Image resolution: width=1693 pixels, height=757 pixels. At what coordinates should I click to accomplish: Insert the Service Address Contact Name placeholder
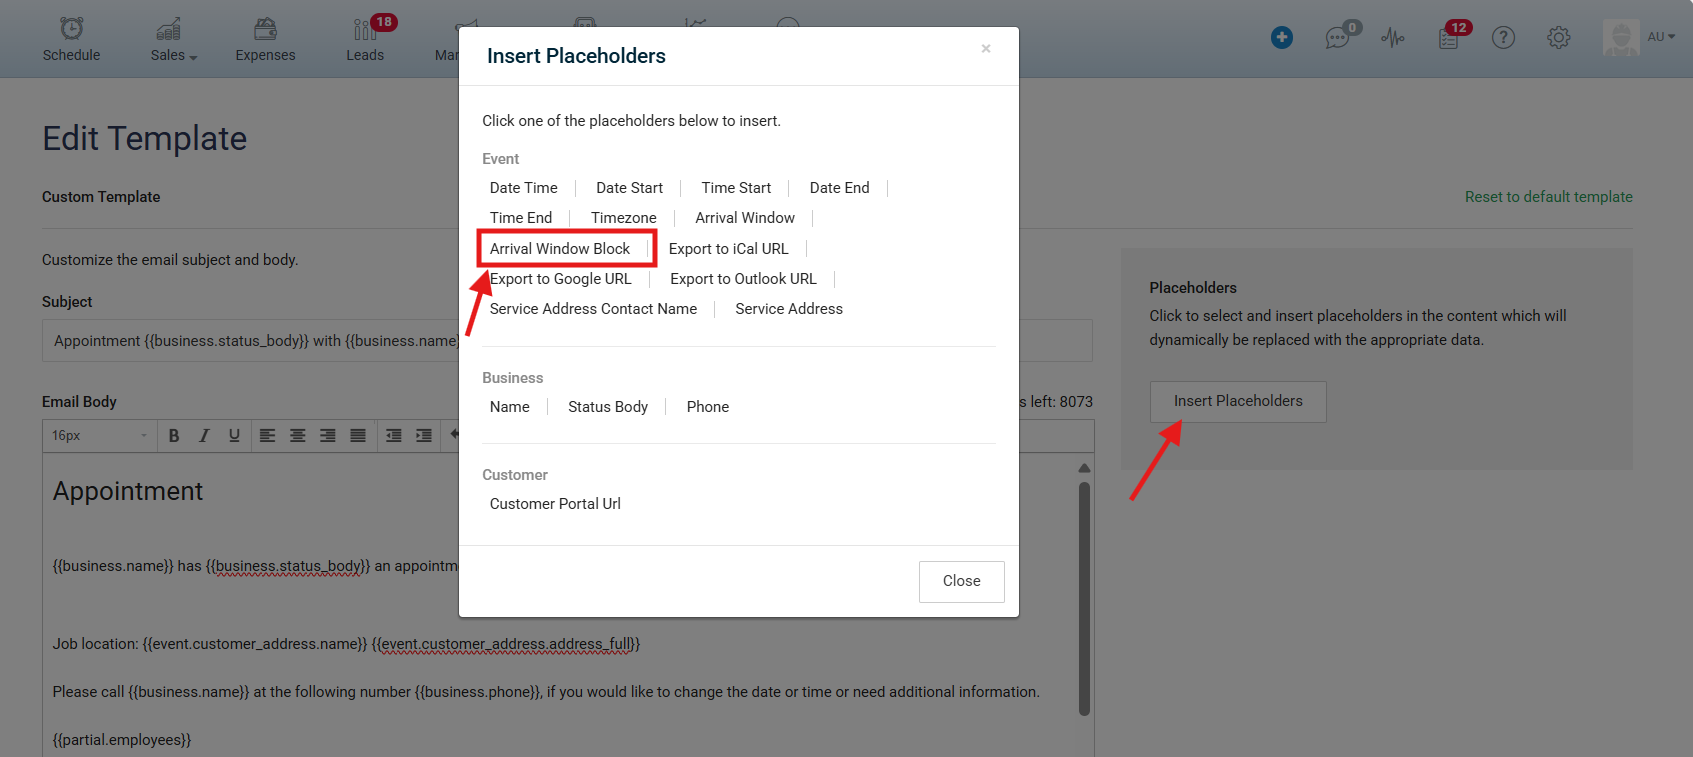click(594, 309)
